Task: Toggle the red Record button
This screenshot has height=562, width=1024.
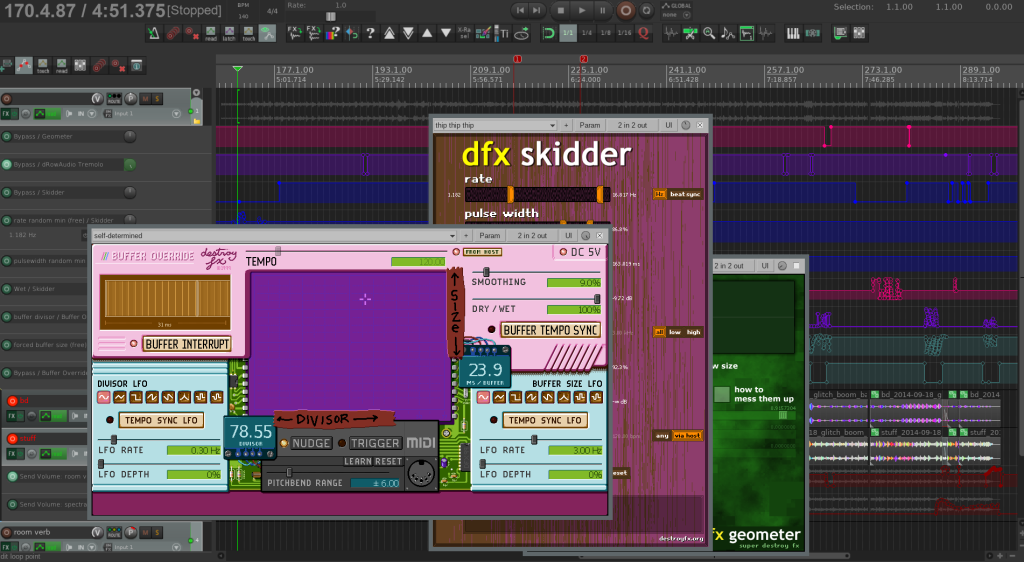Action: point(626,10)
